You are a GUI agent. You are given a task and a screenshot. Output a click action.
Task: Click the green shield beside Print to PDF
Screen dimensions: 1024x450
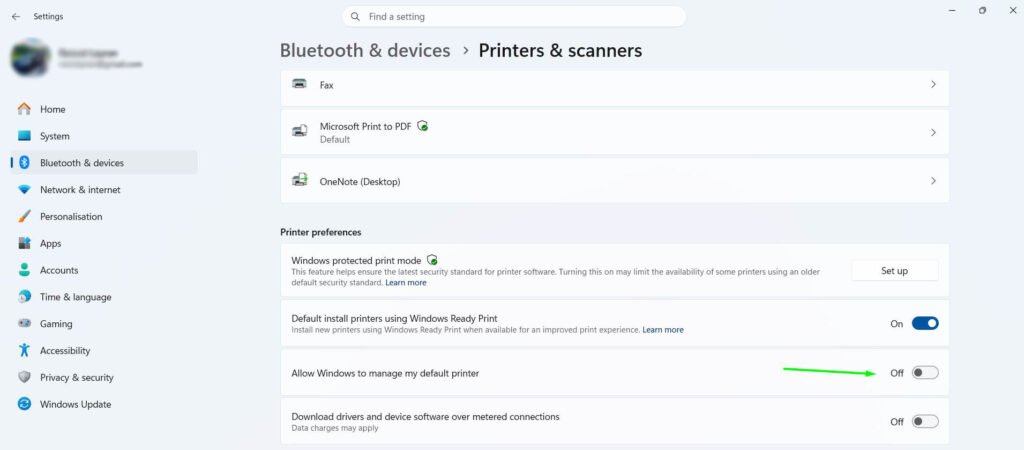pyautogui.click(x=423, y=125)
